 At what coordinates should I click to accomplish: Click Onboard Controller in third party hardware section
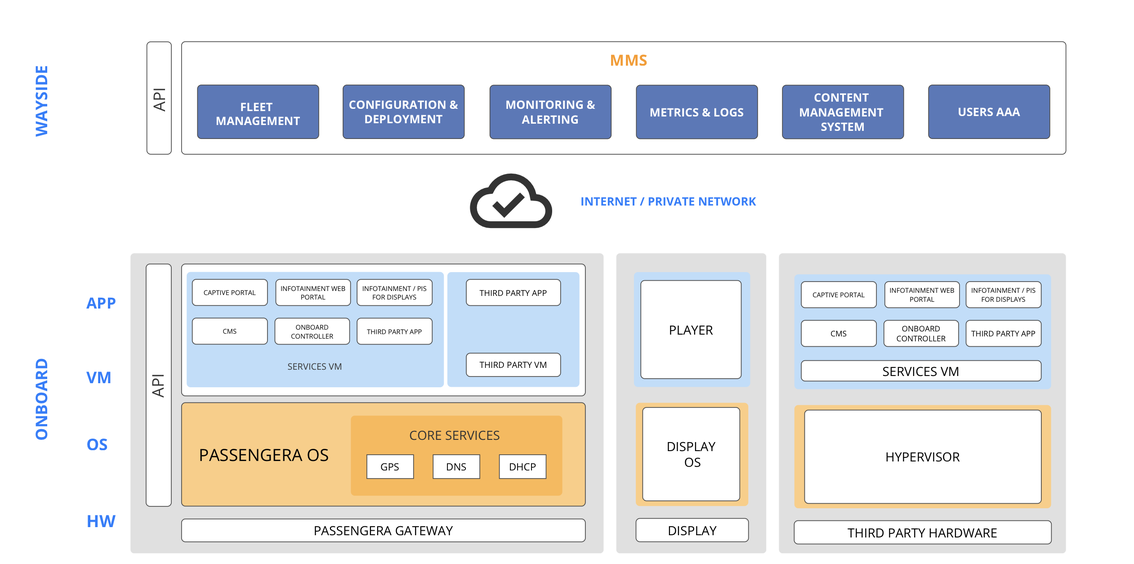point(922,333)
